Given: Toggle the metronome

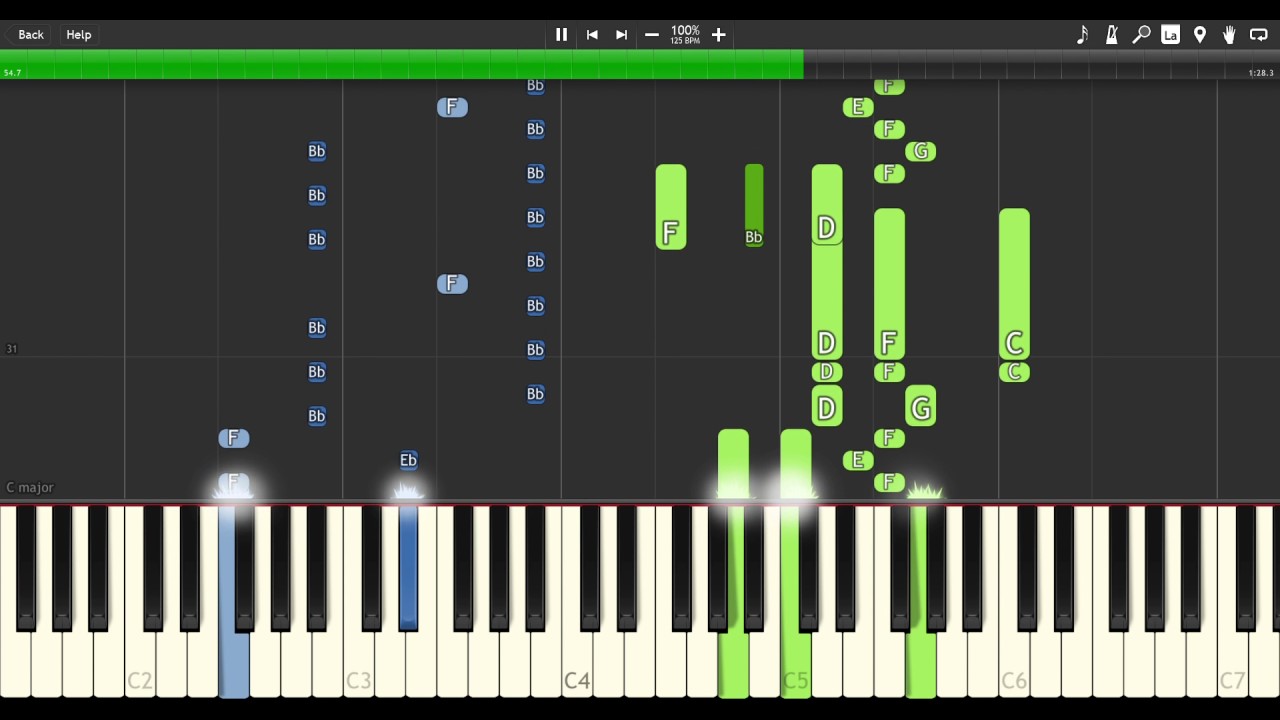Looking at the screenshot, I should 1111,35.
